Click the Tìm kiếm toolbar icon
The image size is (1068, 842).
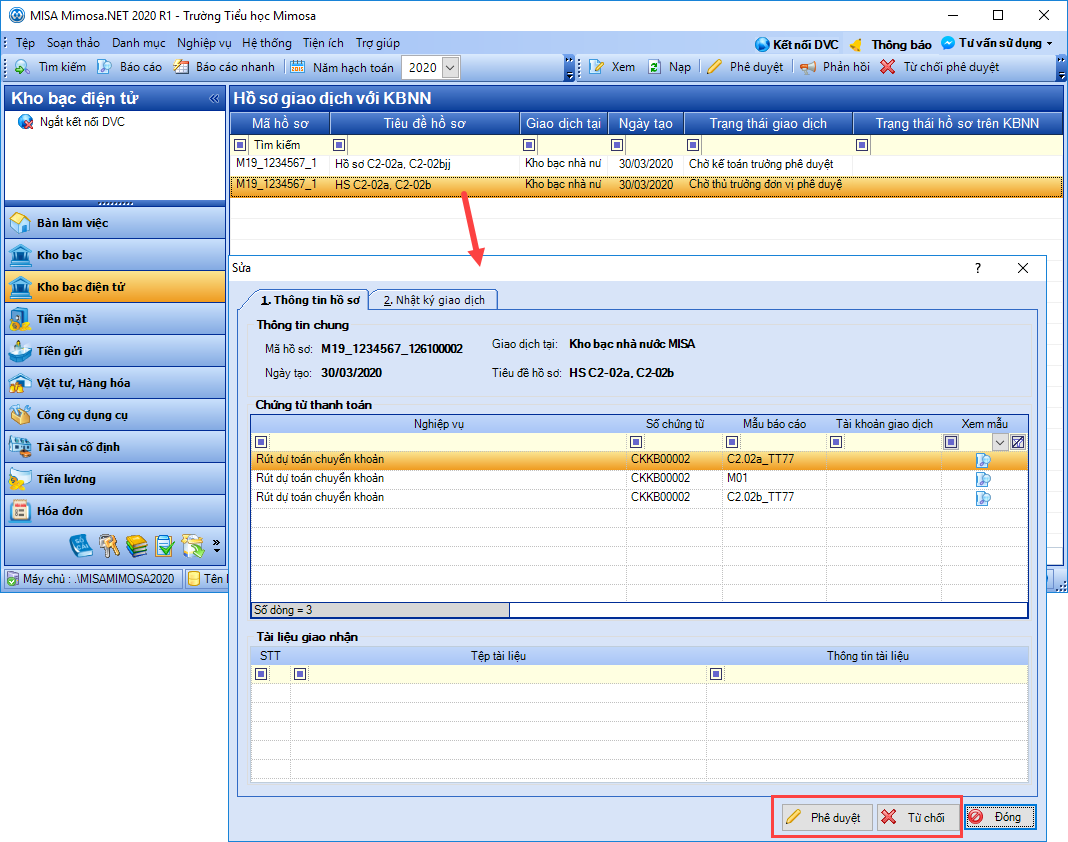50,67
